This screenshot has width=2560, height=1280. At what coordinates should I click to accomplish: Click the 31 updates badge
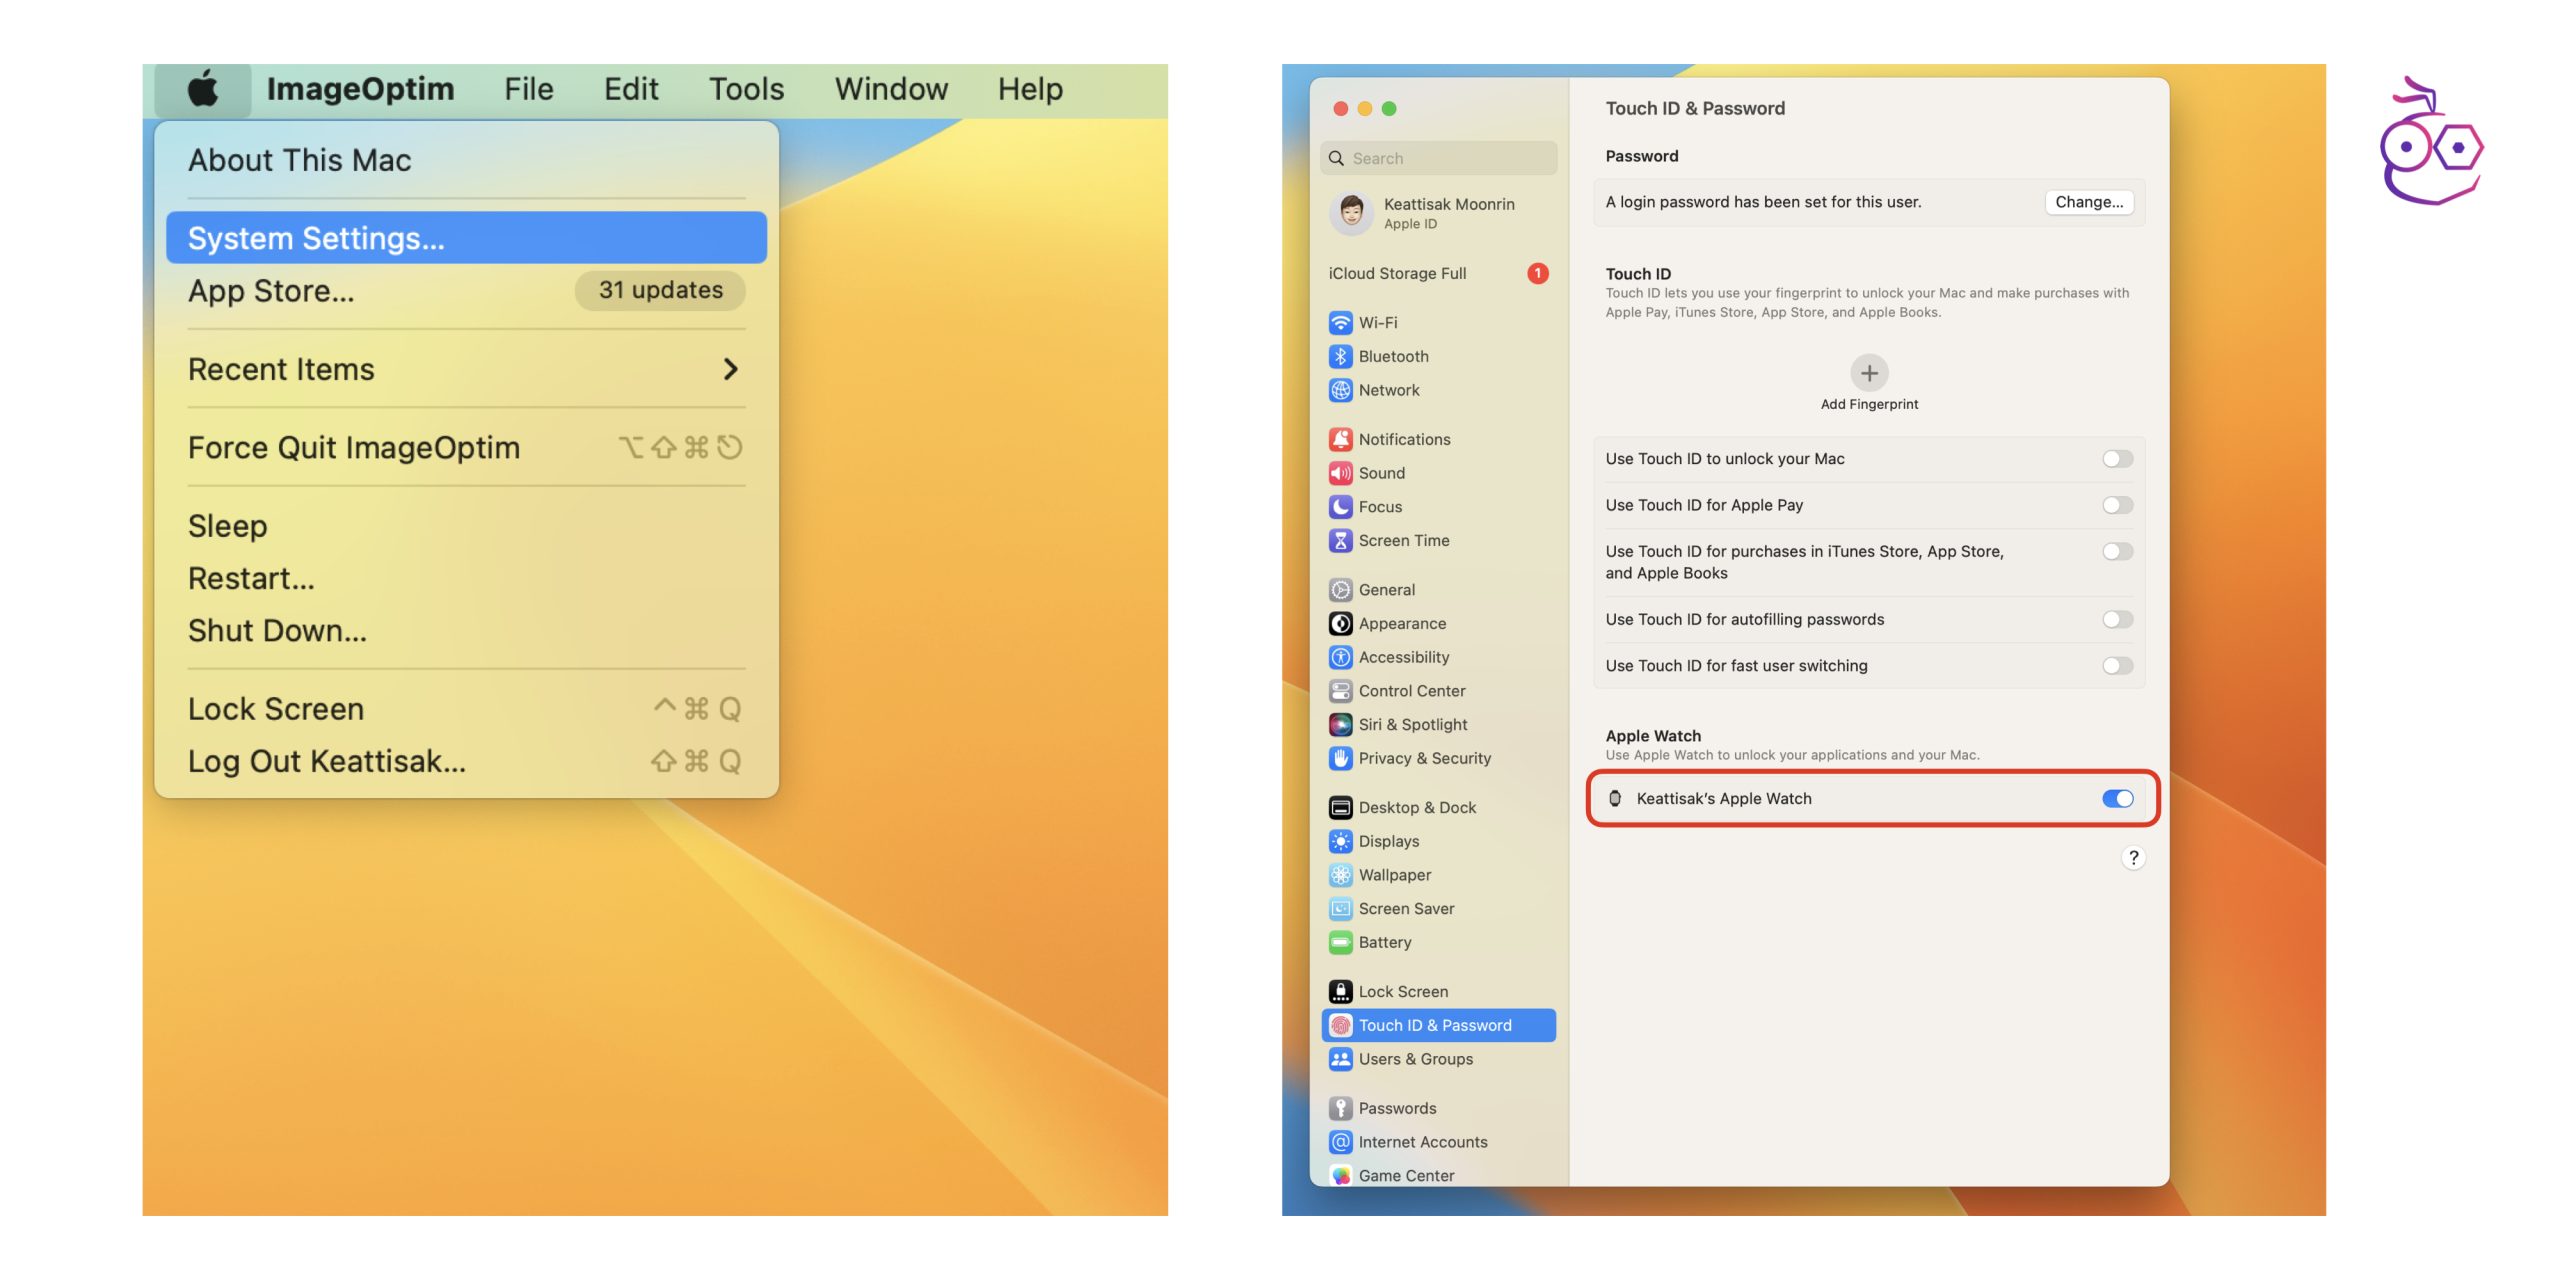click(x=660, y=290)
